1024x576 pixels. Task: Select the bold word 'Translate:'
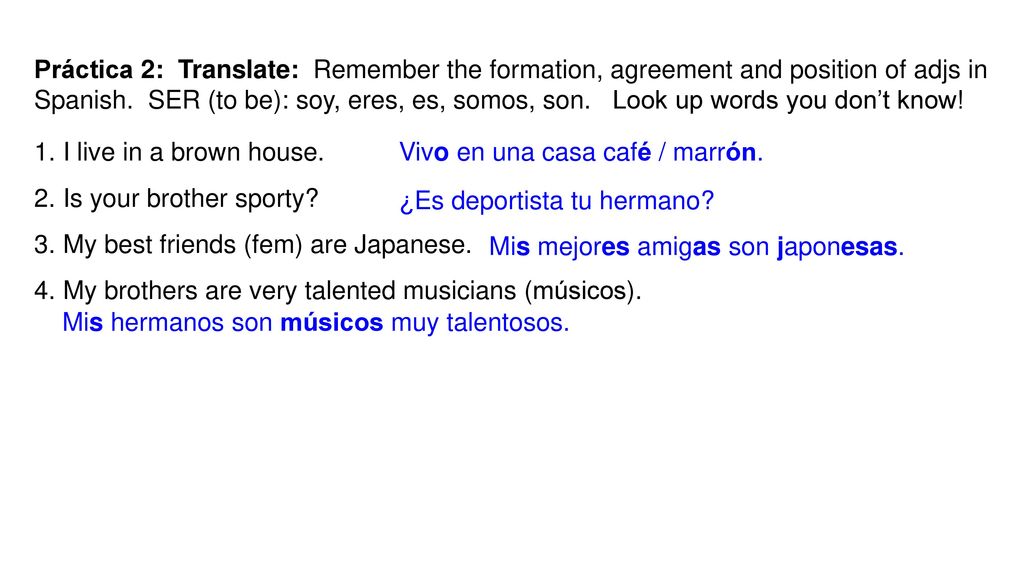[x=238, y=69]
